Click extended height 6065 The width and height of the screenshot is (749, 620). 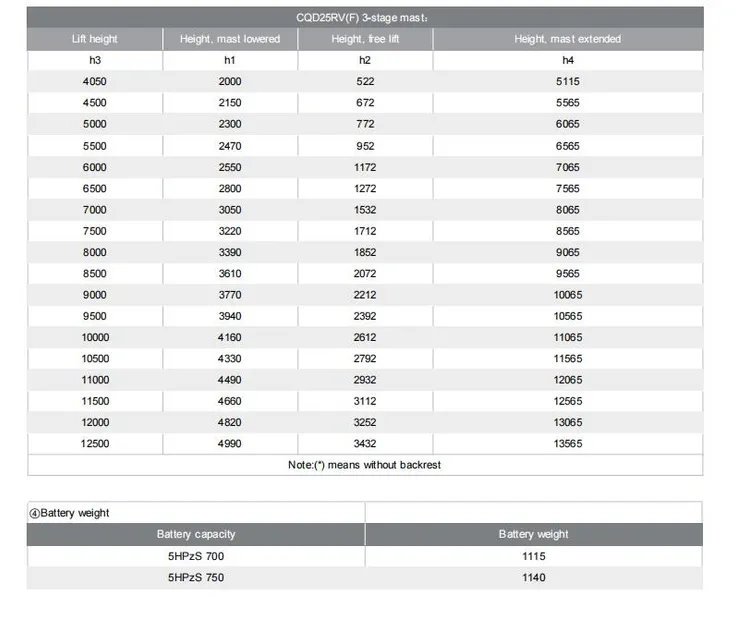567,124
